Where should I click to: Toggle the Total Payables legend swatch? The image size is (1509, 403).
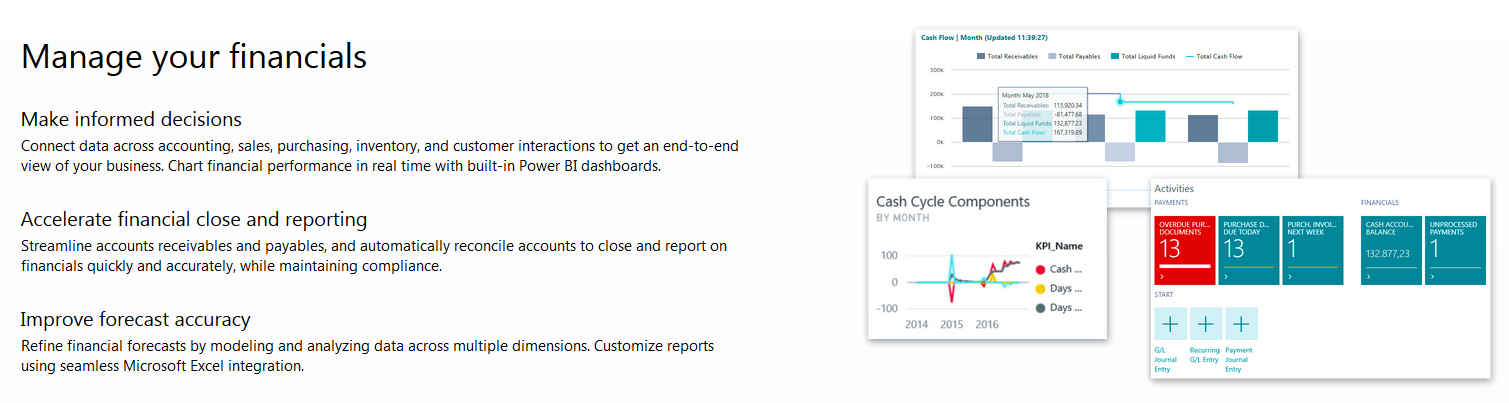click(1053, 57)
